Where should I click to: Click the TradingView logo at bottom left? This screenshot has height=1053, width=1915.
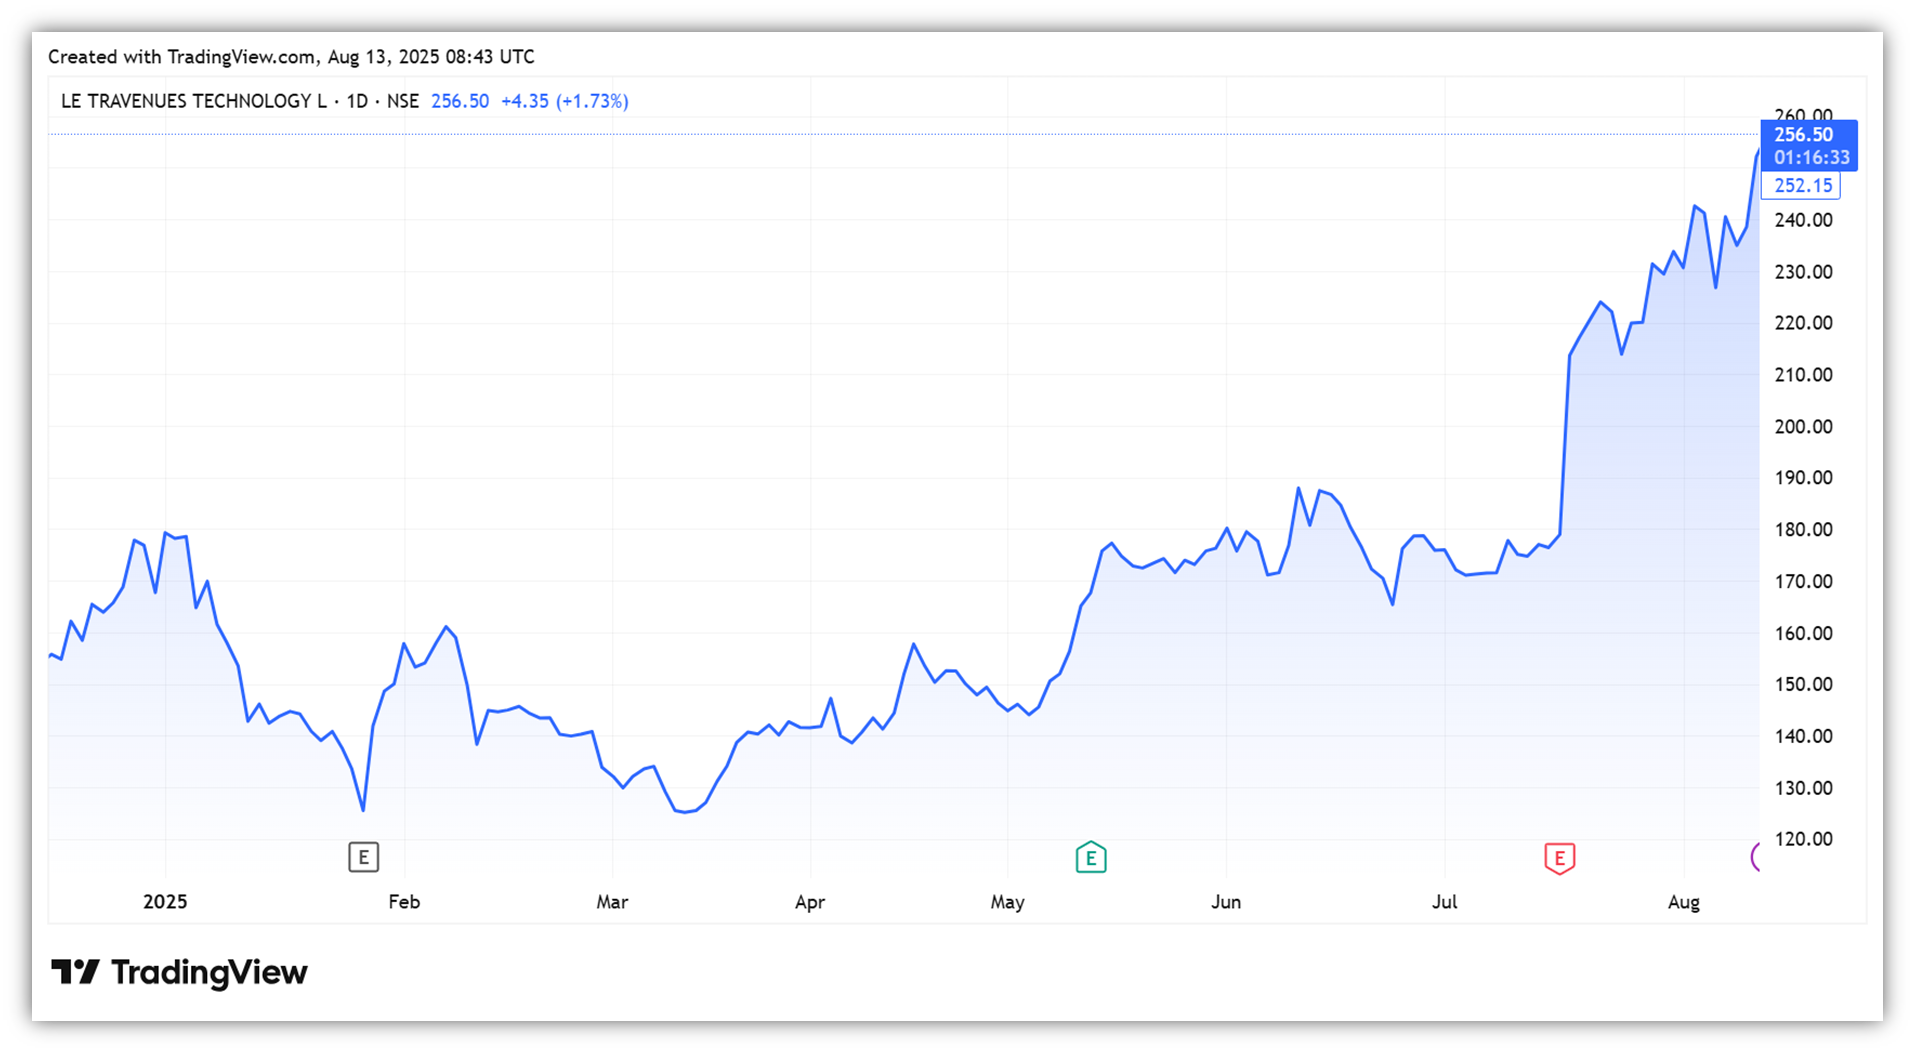pos(180,972)
